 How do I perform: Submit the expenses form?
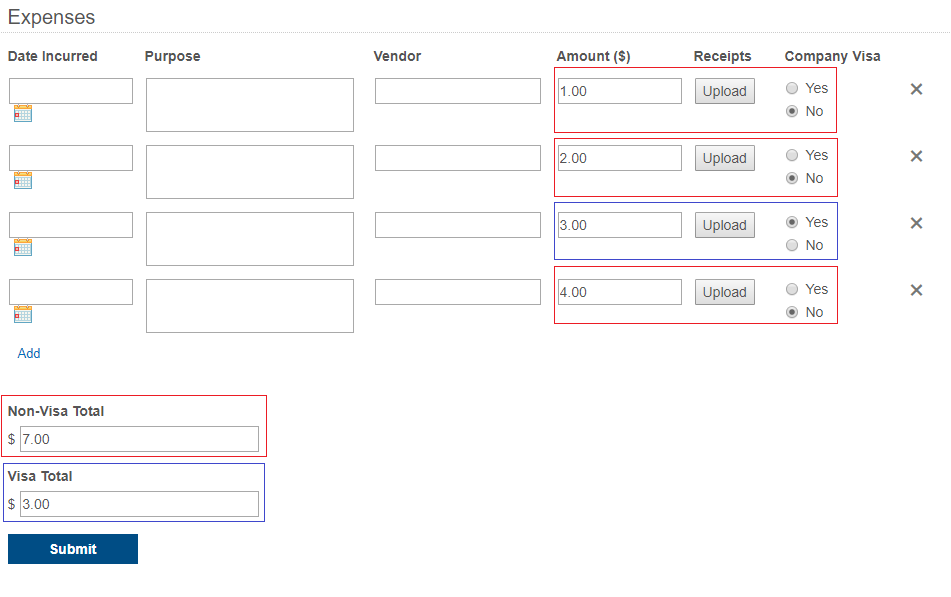point(73,549)
